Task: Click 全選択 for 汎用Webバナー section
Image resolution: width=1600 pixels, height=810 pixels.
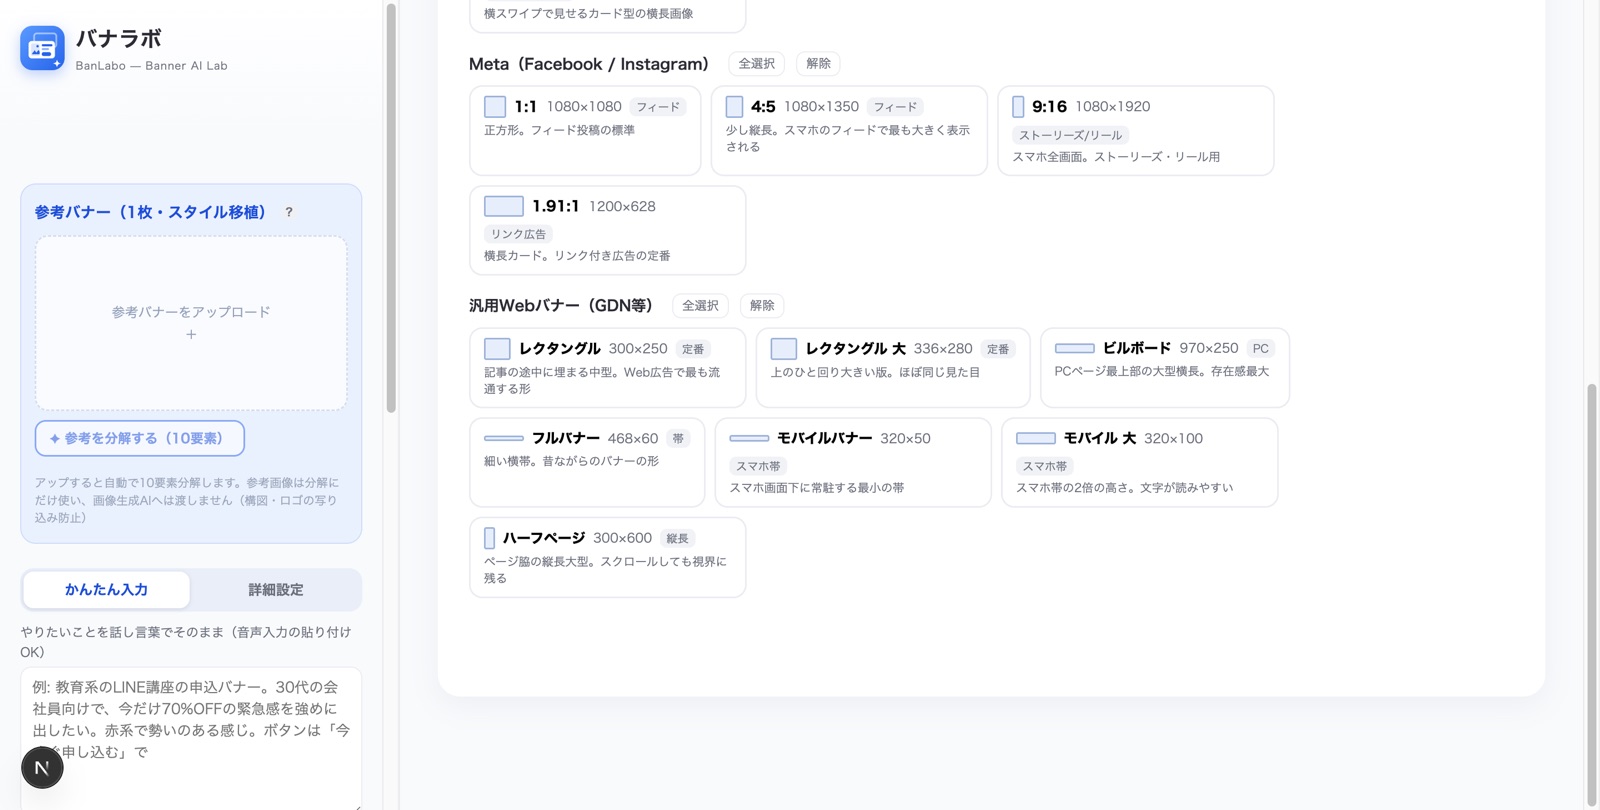Action: coord(700,306)
